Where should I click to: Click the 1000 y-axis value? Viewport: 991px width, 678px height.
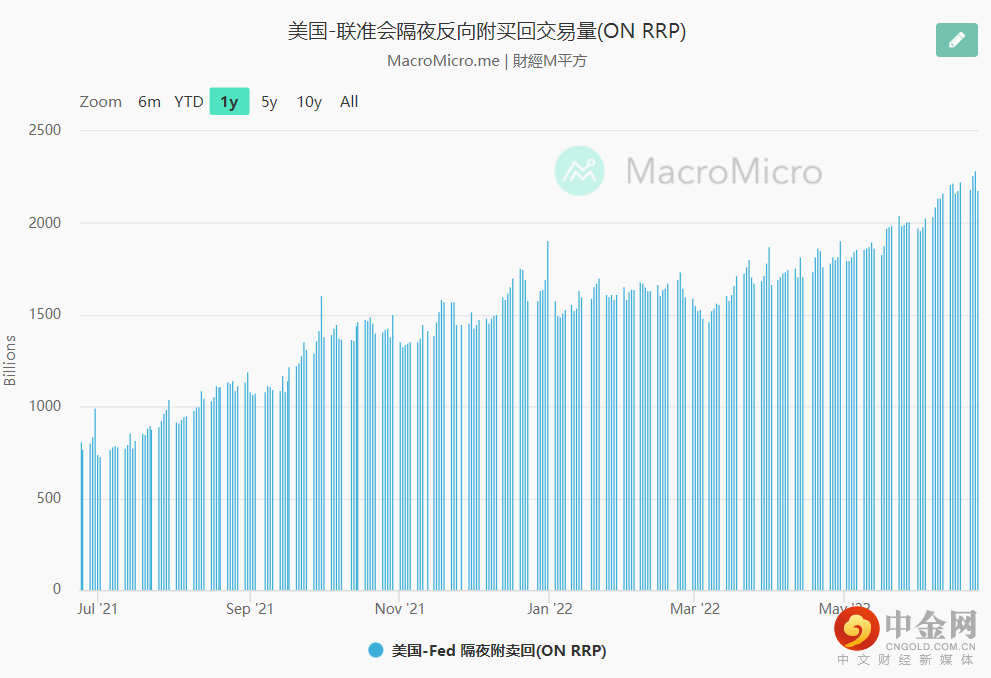pos(45,406)
